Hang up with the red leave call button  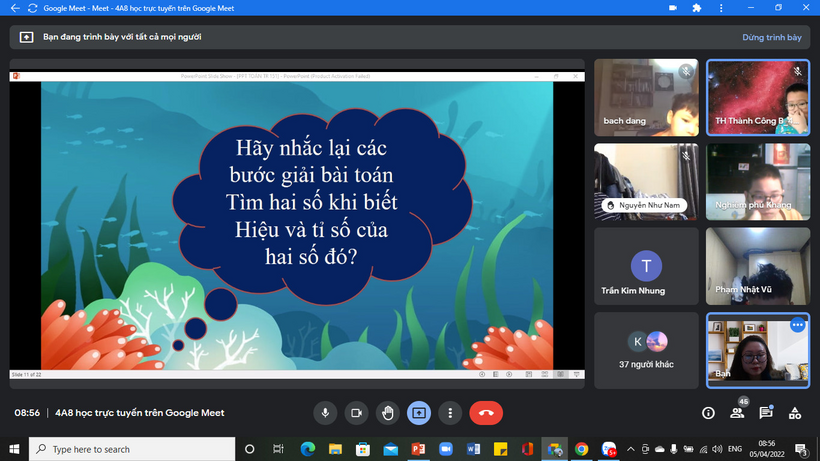point(486,412)
